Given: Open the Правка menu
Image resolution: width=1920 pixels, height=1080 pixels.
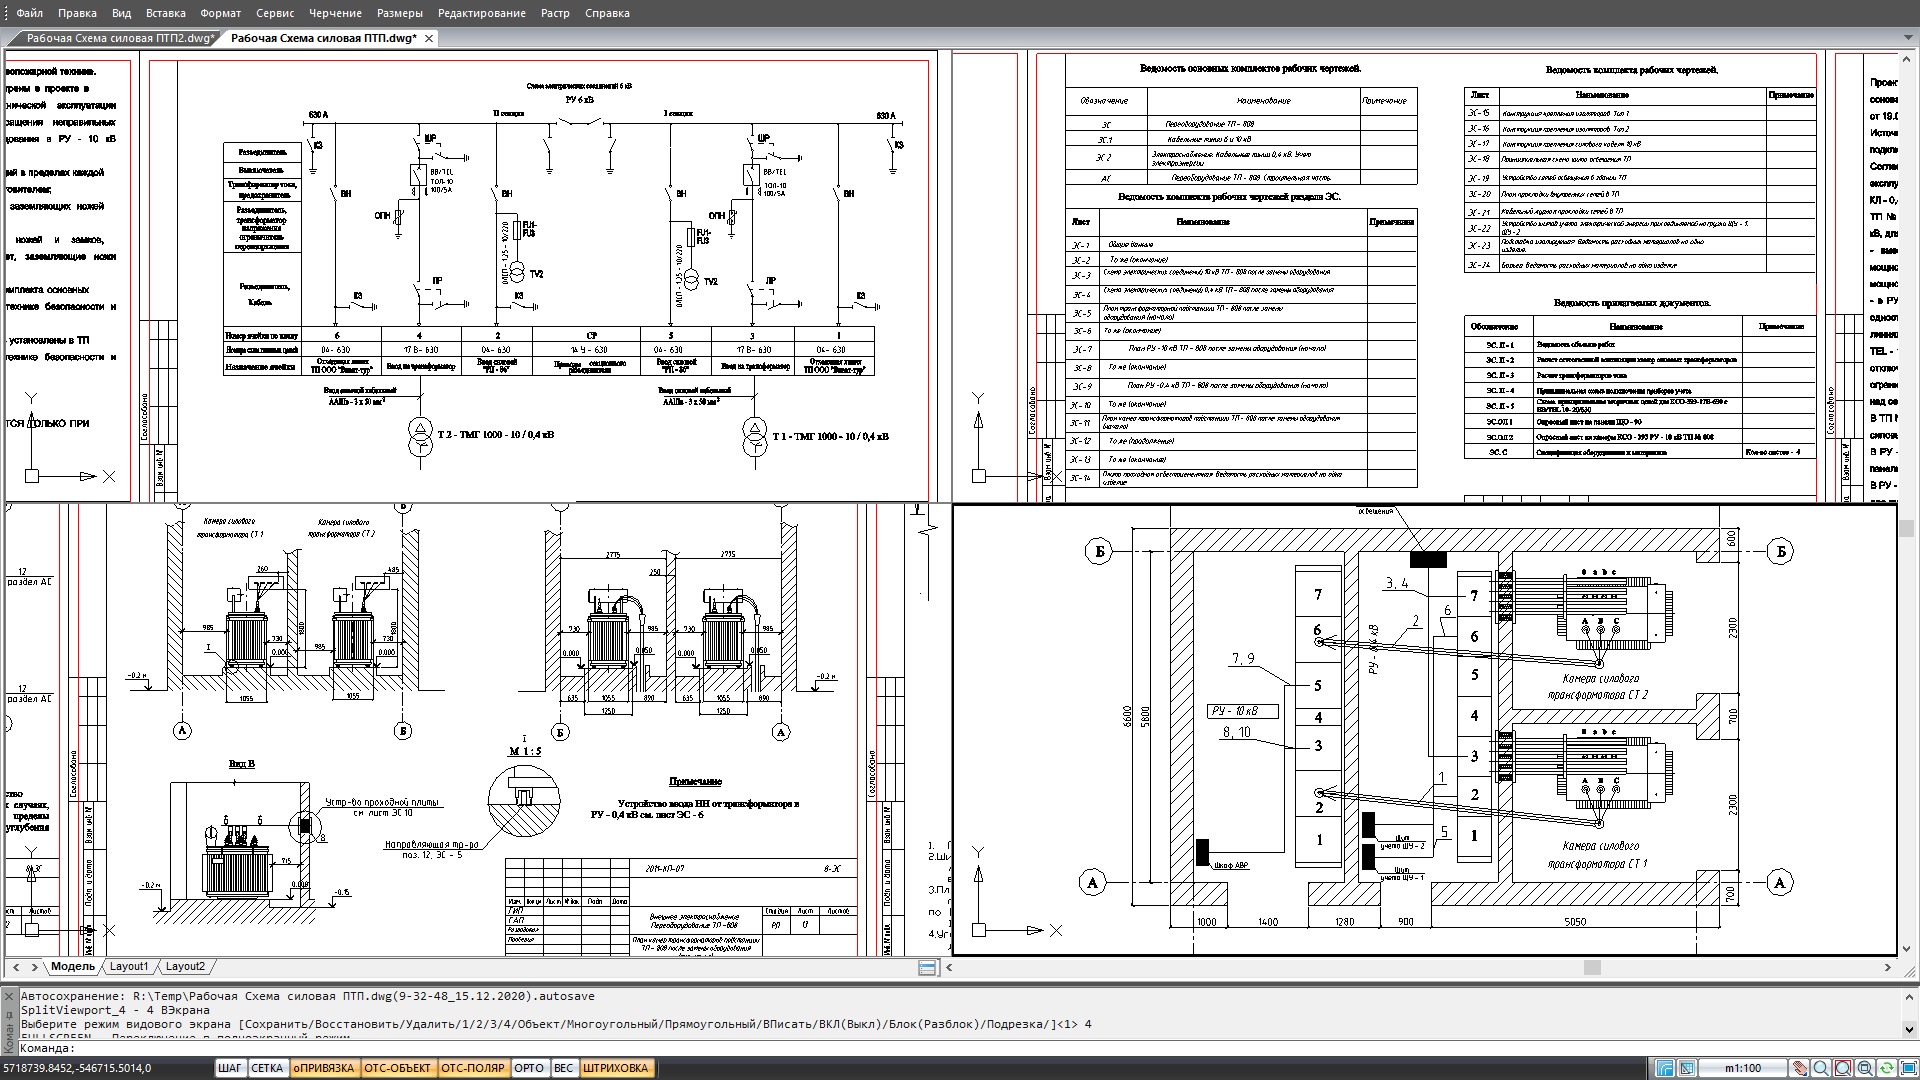Looking at the screenshot, I should pyautogui.click(x=77, y=13).
